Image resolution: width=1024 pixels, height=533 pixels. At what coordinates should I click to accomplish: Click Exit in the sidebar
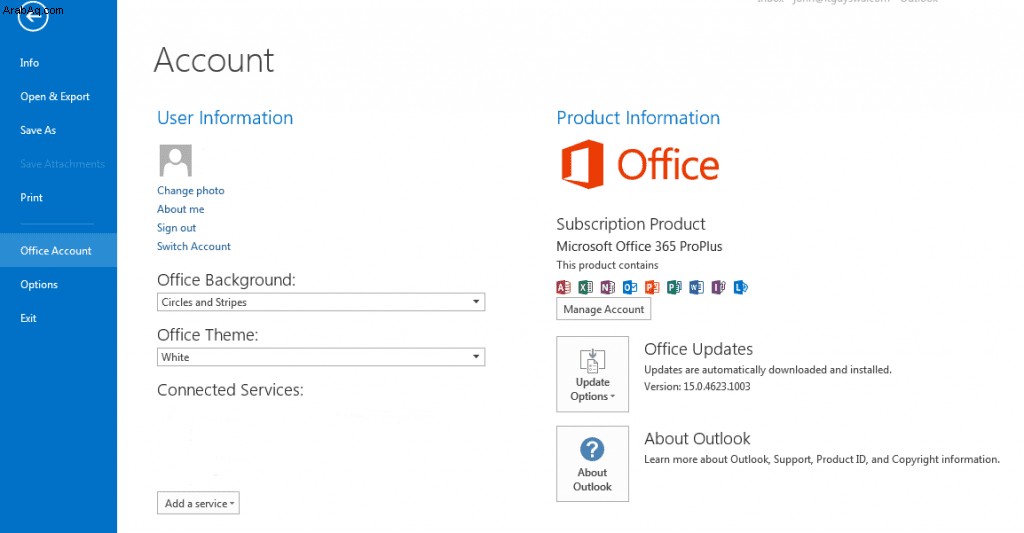pyautogui.click(x=28, y=318)
